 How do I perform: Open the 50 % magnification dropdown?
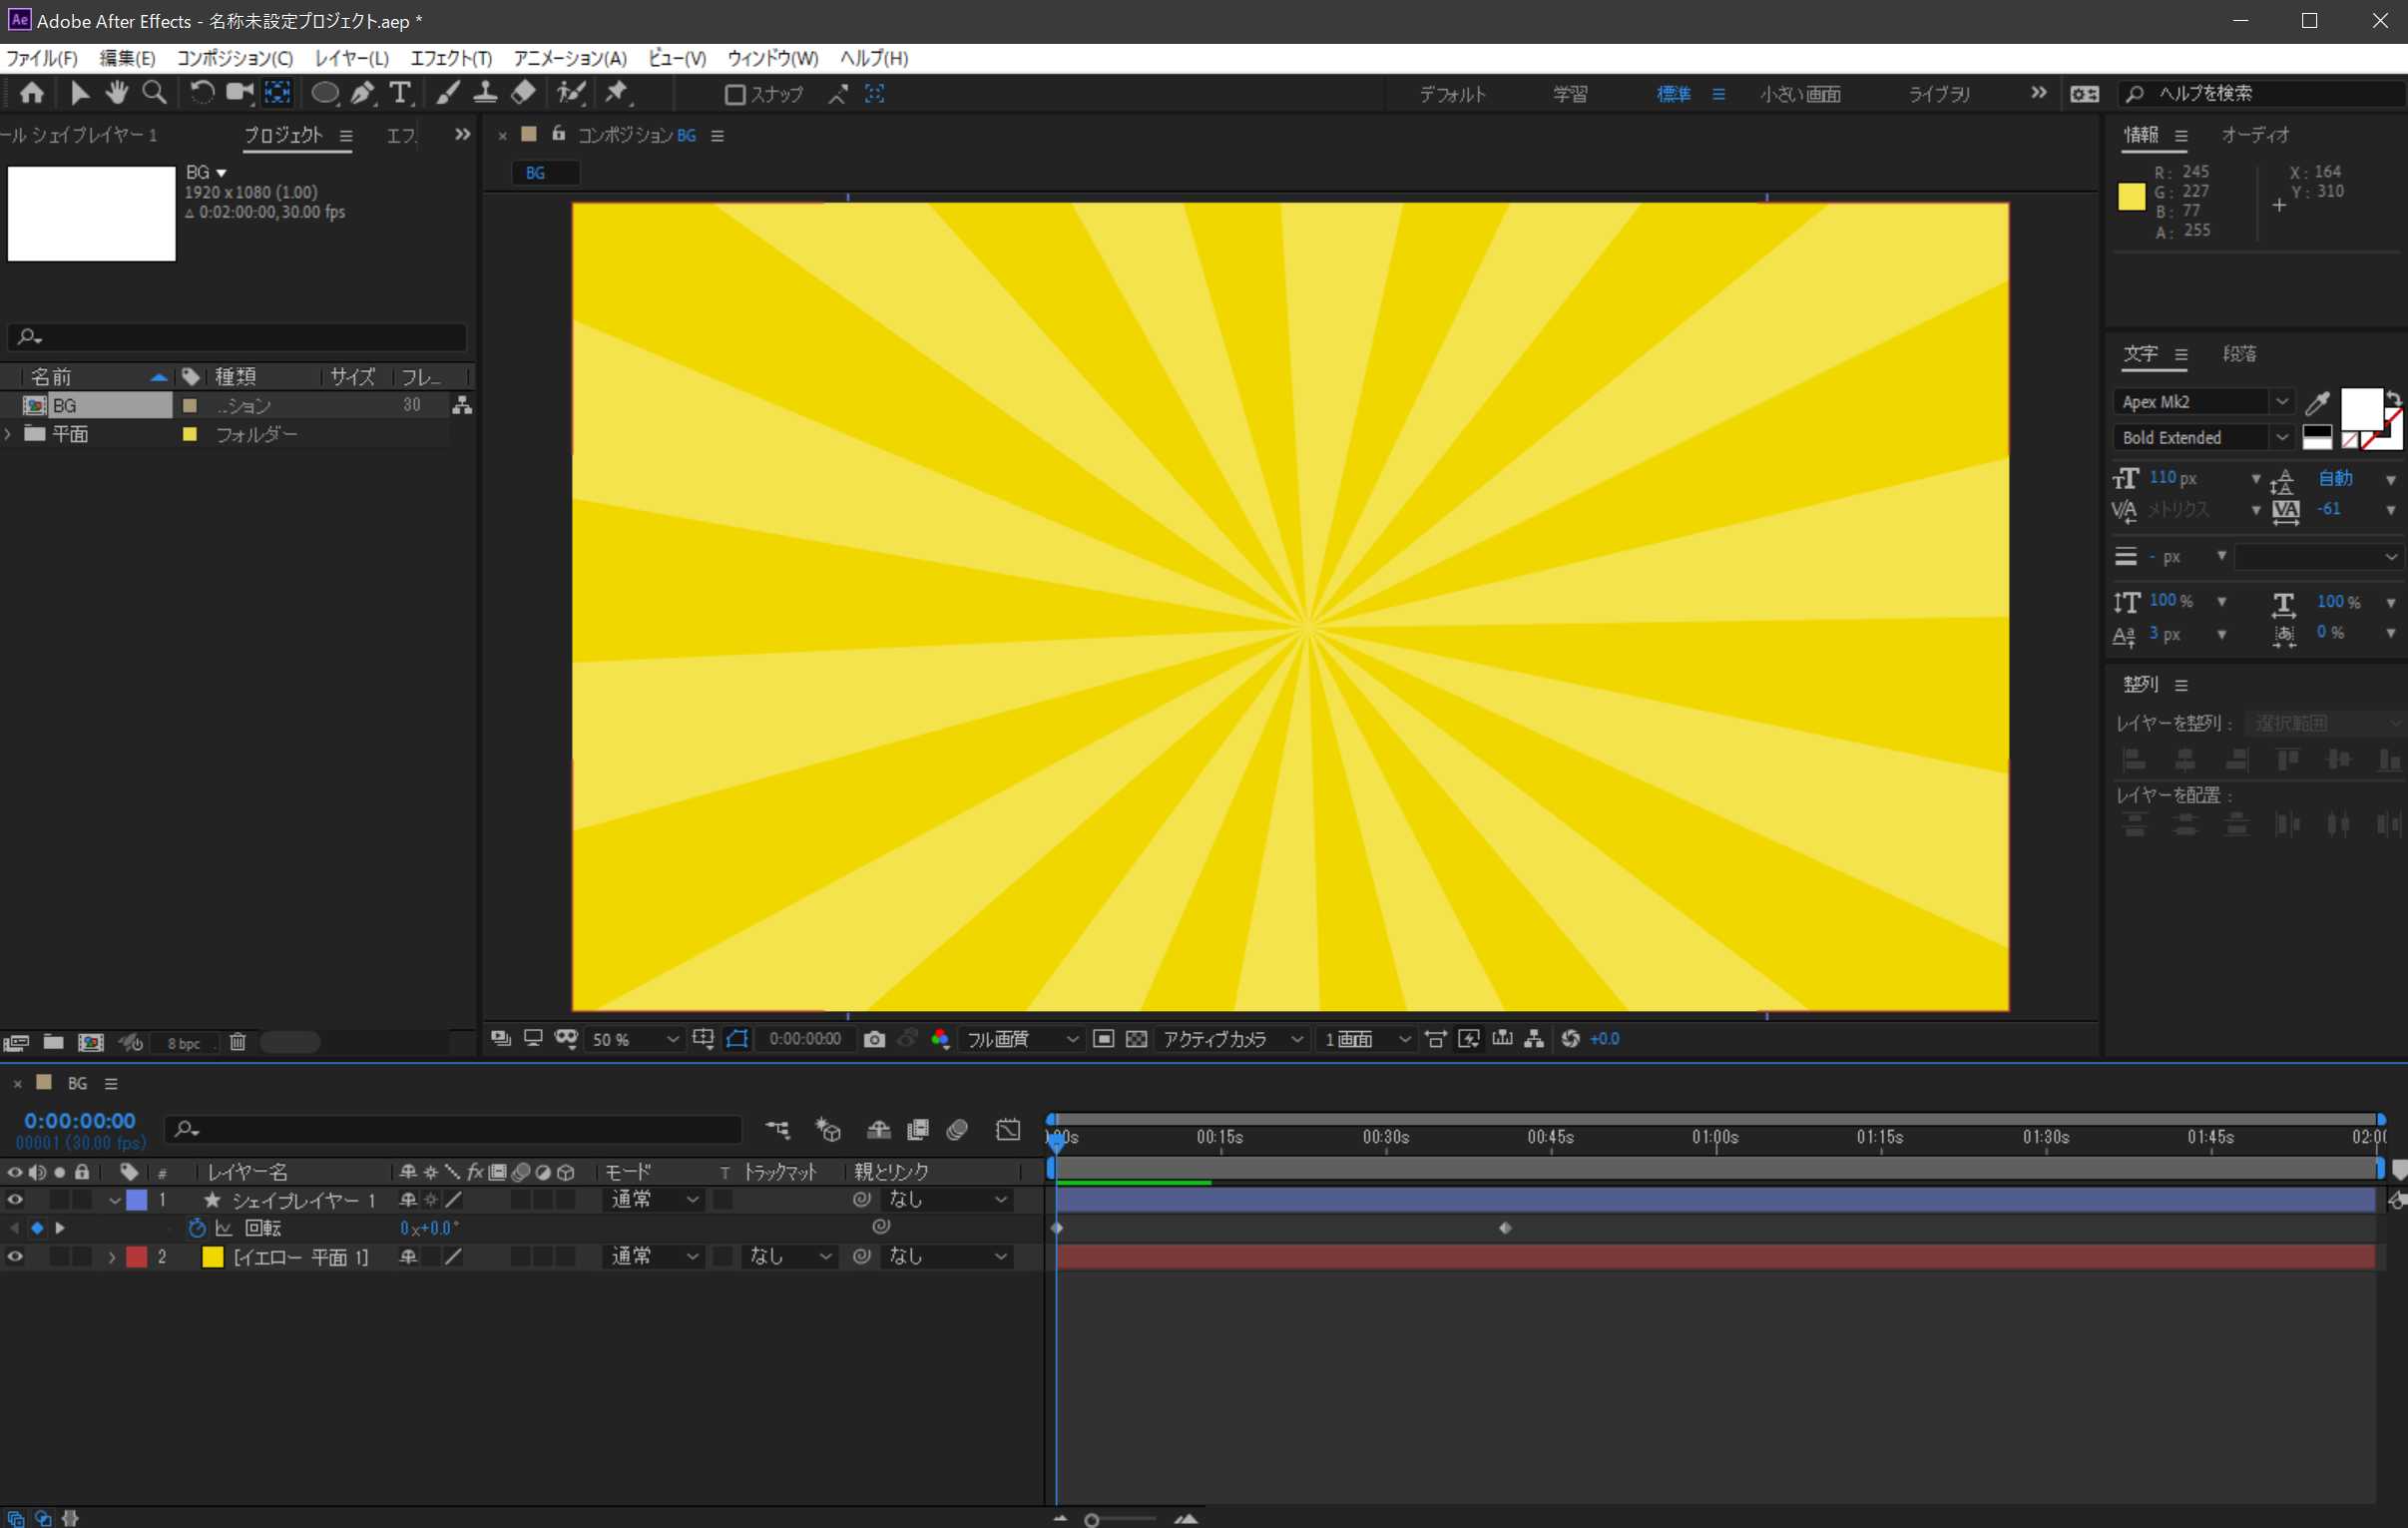pos(635,1040)
